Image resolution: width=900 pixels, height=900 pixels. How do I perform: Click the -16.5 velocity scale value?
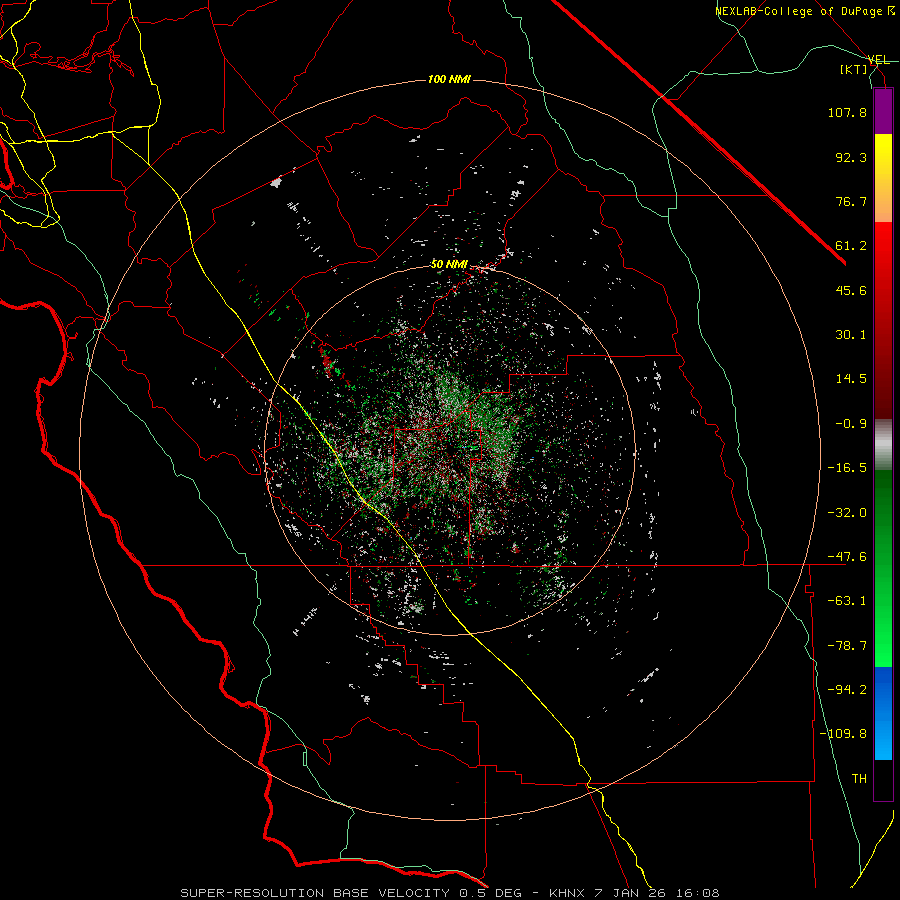coord(847,468)
